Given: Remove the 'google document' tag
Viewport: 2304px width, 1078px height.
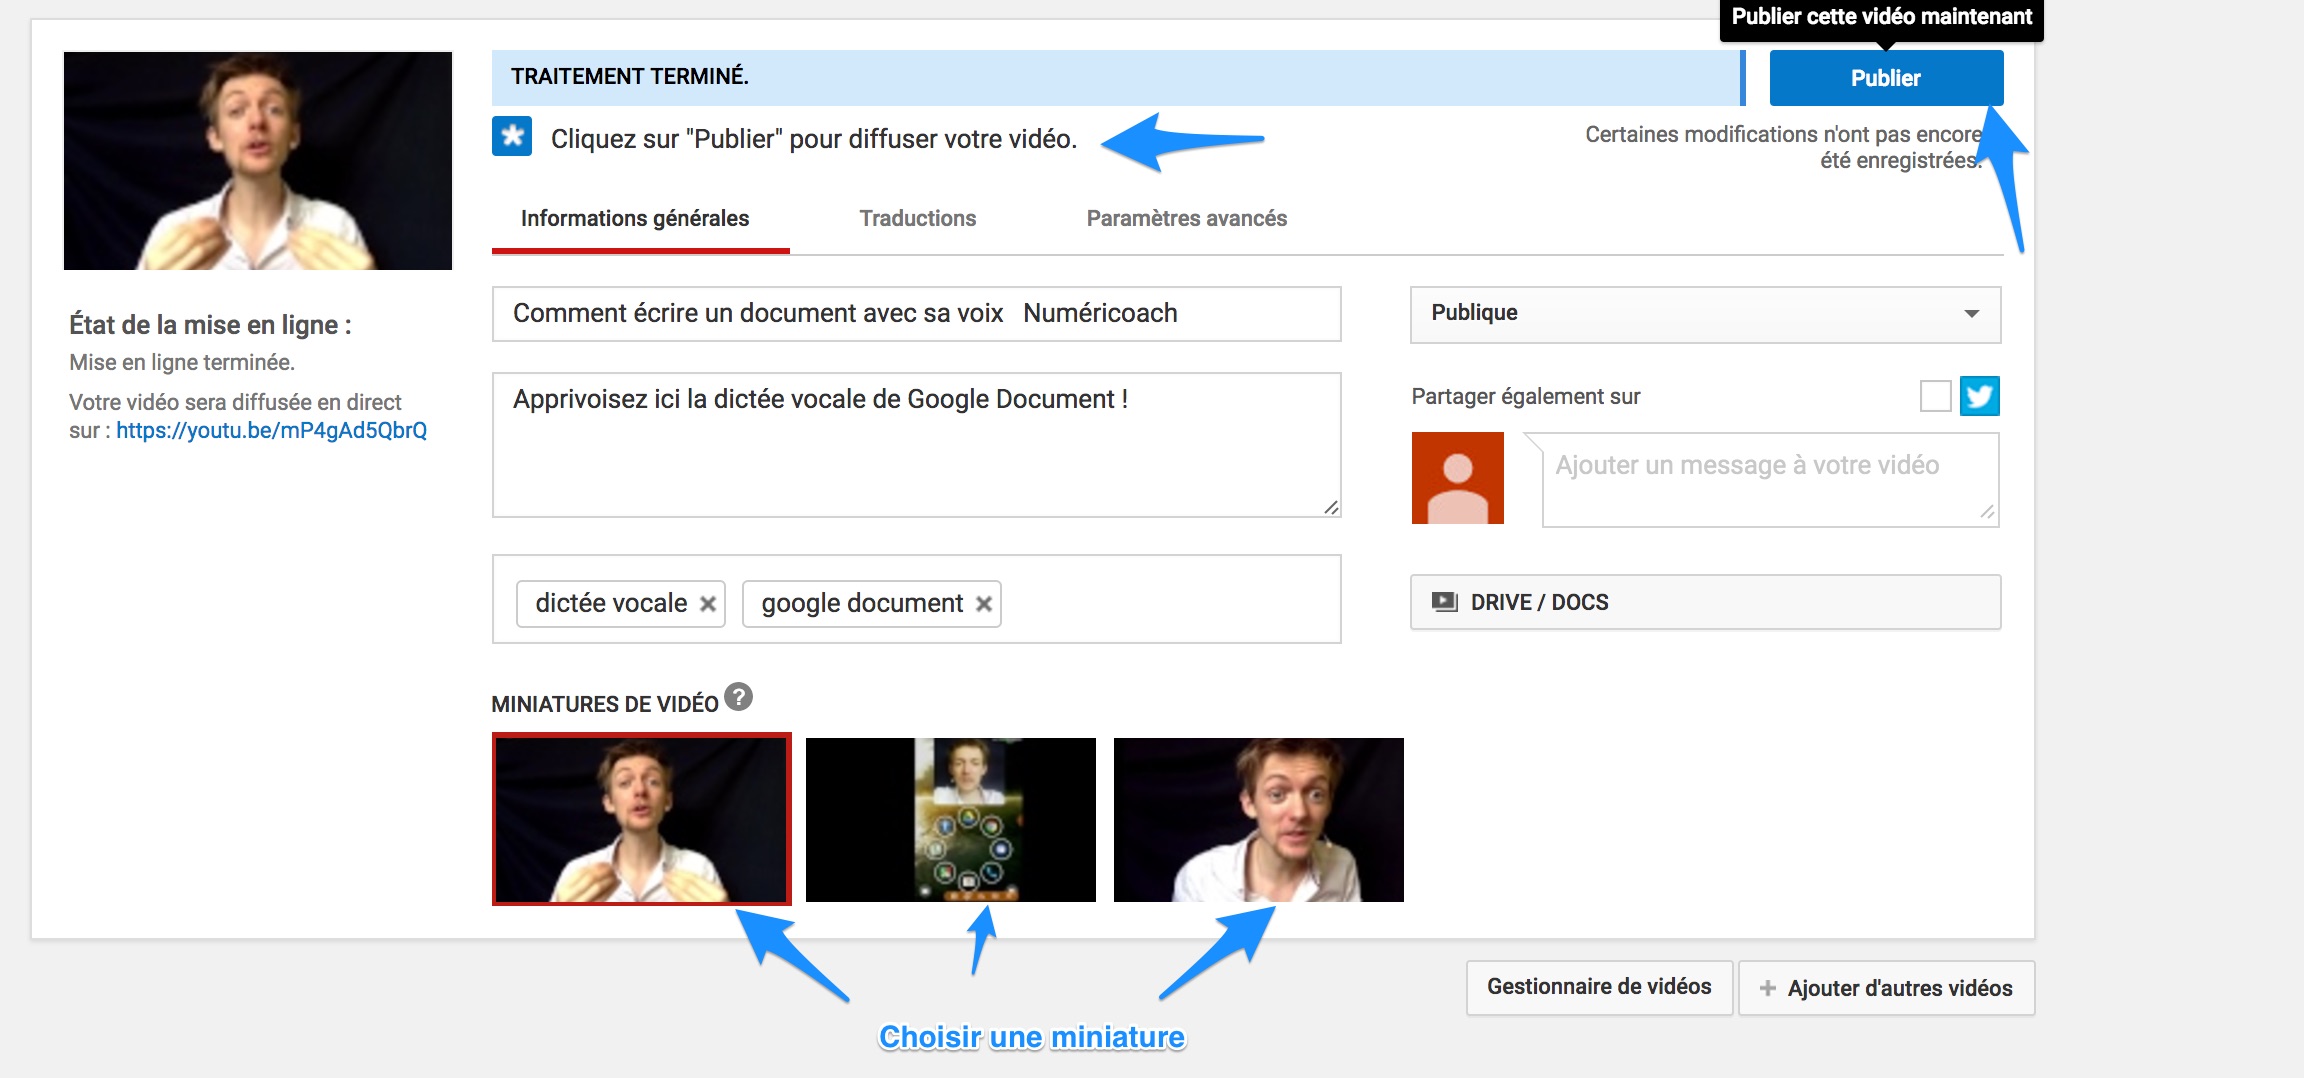Looking at the screenshot, I should pos(984,604).
